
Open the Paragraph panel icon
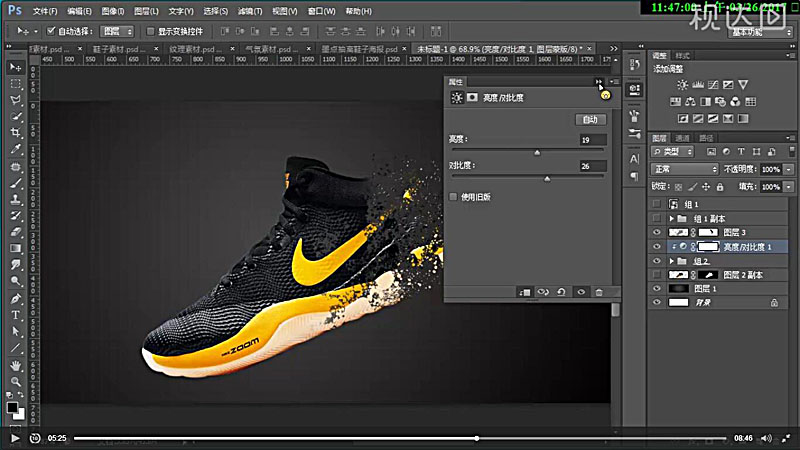click(x=634, y=177)
